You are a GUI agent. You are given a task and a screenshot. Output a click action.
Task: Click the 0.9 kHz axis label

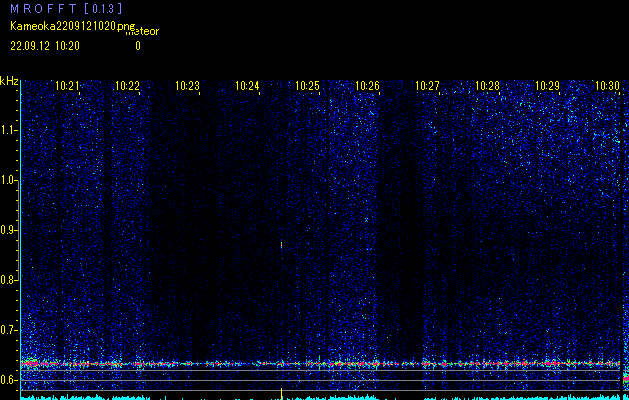tap(8, 230)
